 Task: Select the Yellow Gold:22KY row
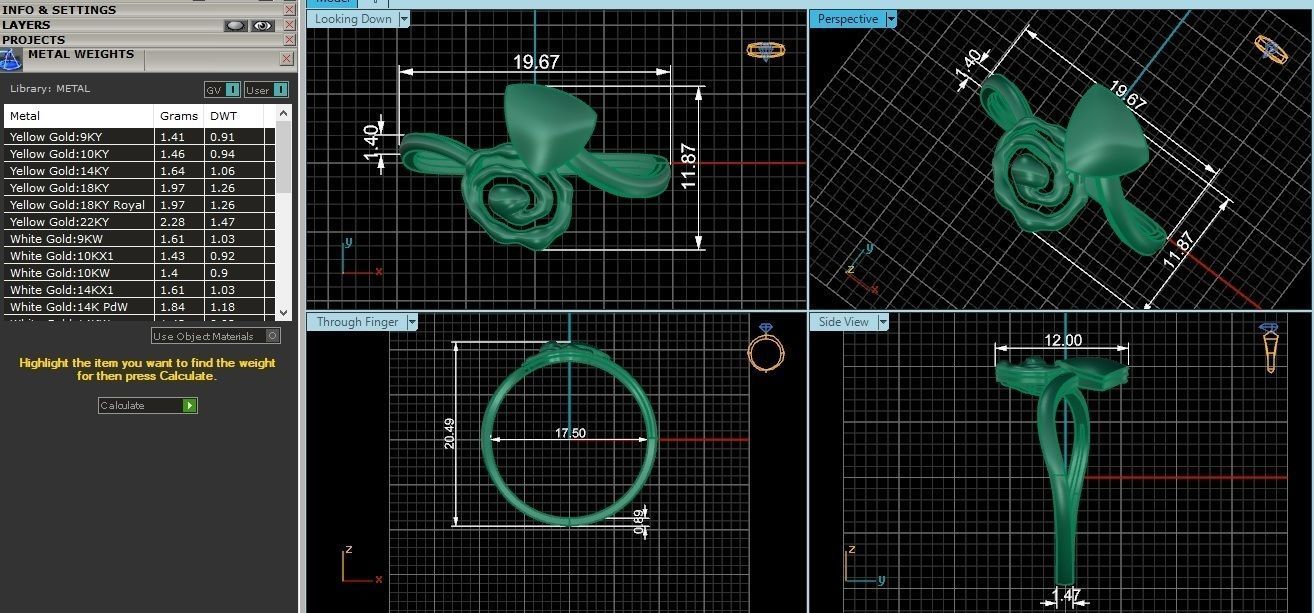coord(139,222)
